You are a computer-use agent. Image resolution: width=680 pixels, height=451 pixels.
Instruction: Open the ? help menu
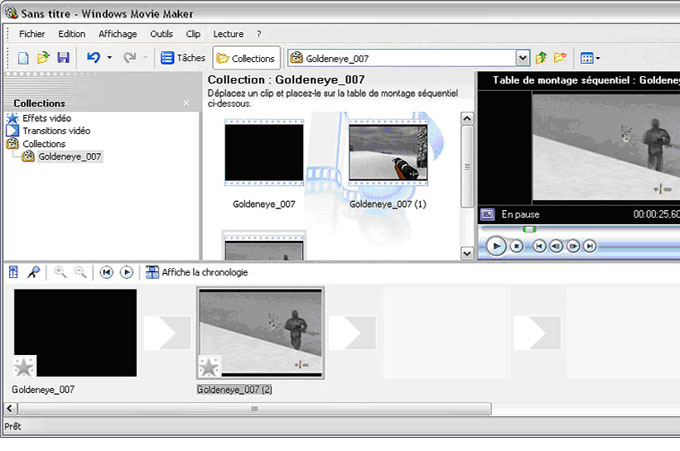pos(259,34)
